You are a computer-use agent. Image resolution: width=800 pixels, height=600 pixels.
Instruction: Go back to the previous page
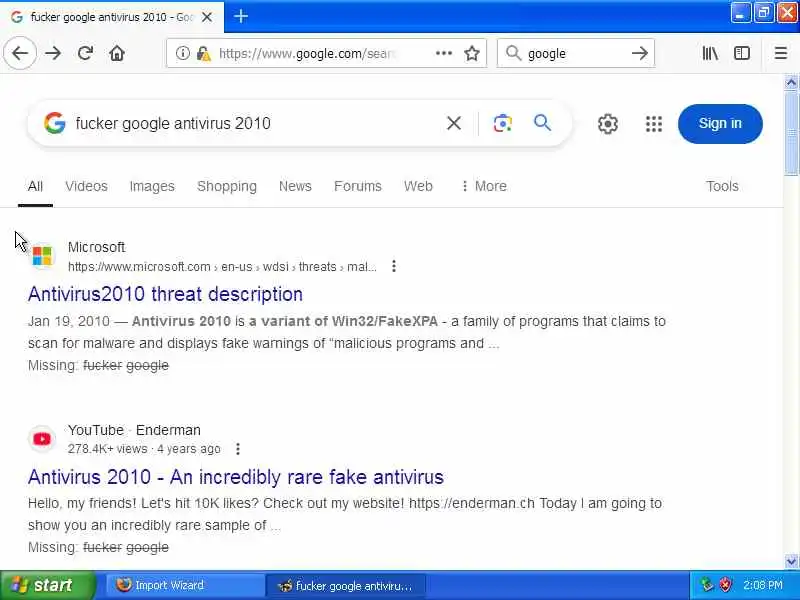pyautogui.click(x=20, y=53)
